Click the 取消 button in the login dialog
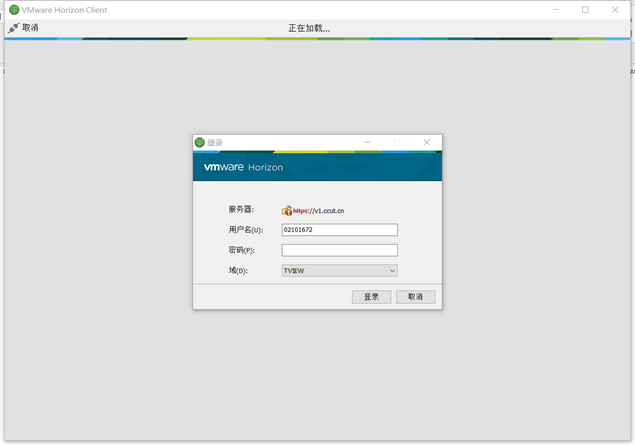This screenshot has width=635, height=445. point(415,297)
